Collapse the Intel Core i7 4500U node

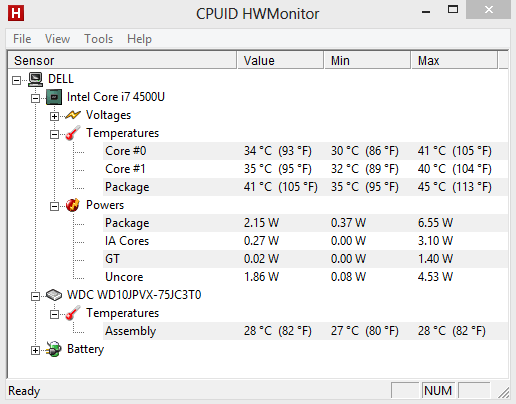(35, 98)
